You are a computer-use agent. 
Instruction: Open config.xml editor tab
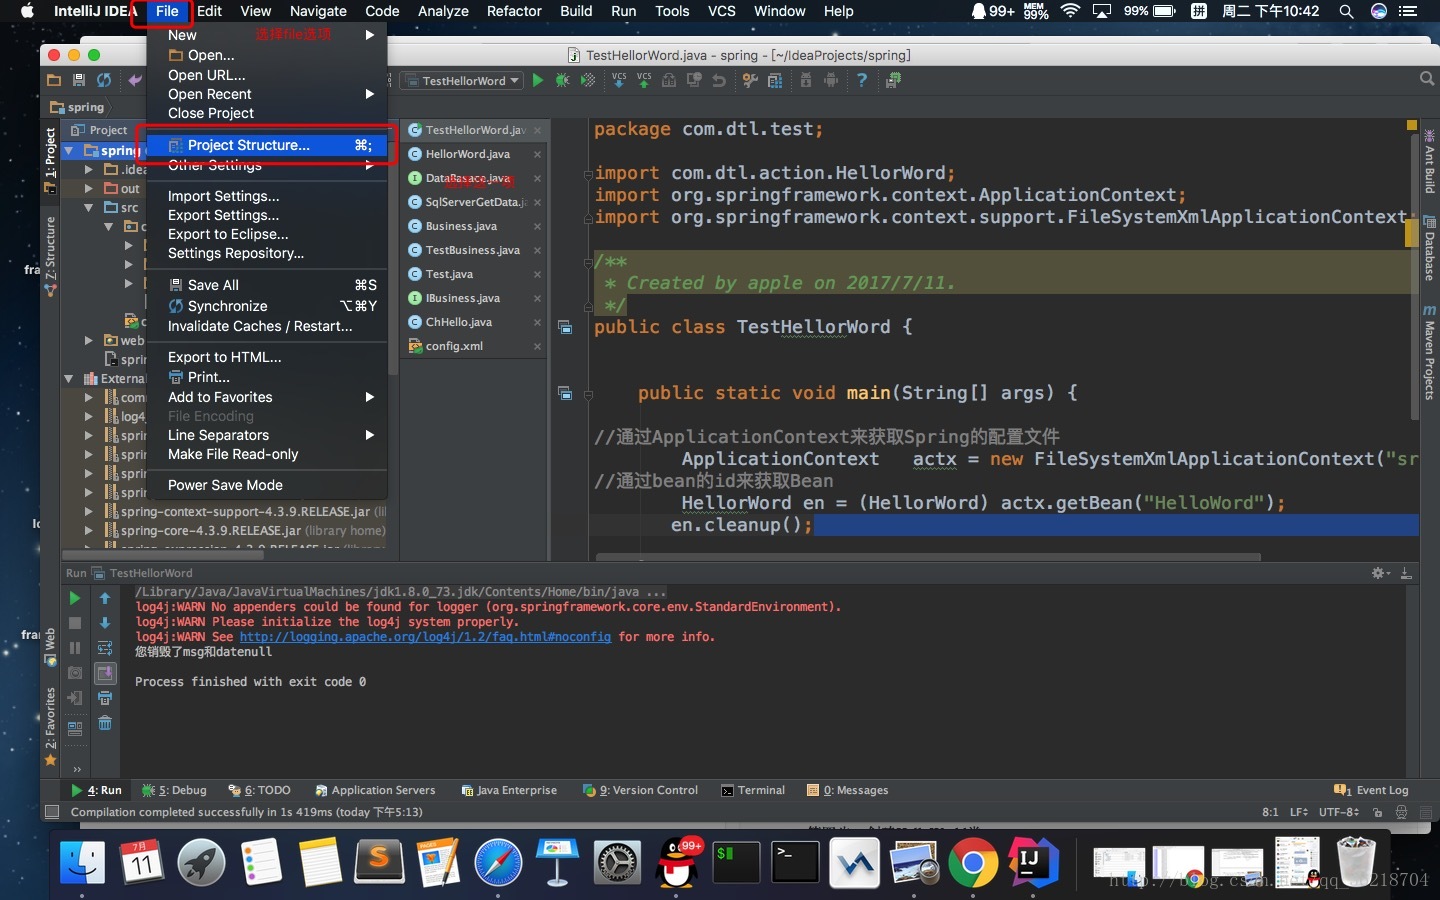454,346
